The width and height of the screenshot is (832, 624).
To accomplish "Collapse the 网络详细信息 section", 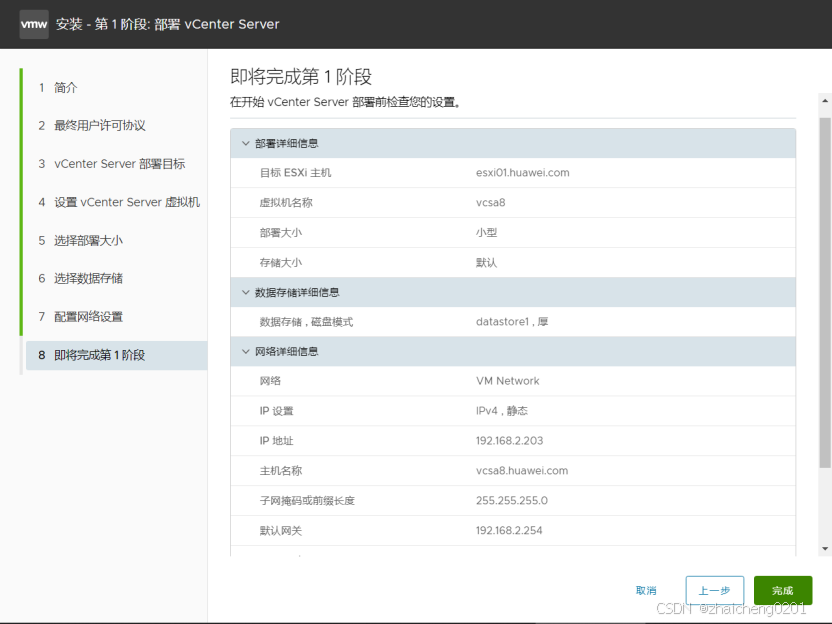I will click(246, 351).
